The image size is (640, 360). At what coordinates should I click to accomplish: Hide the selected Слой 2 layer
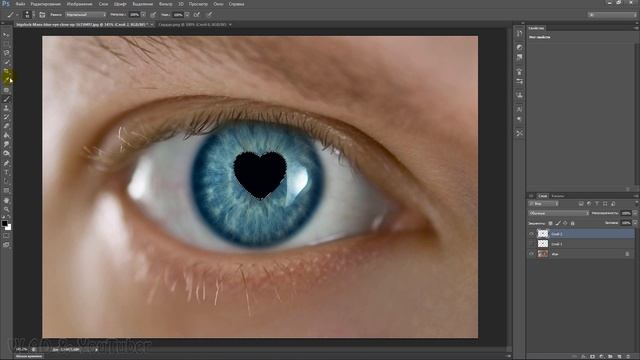[531, 234]
